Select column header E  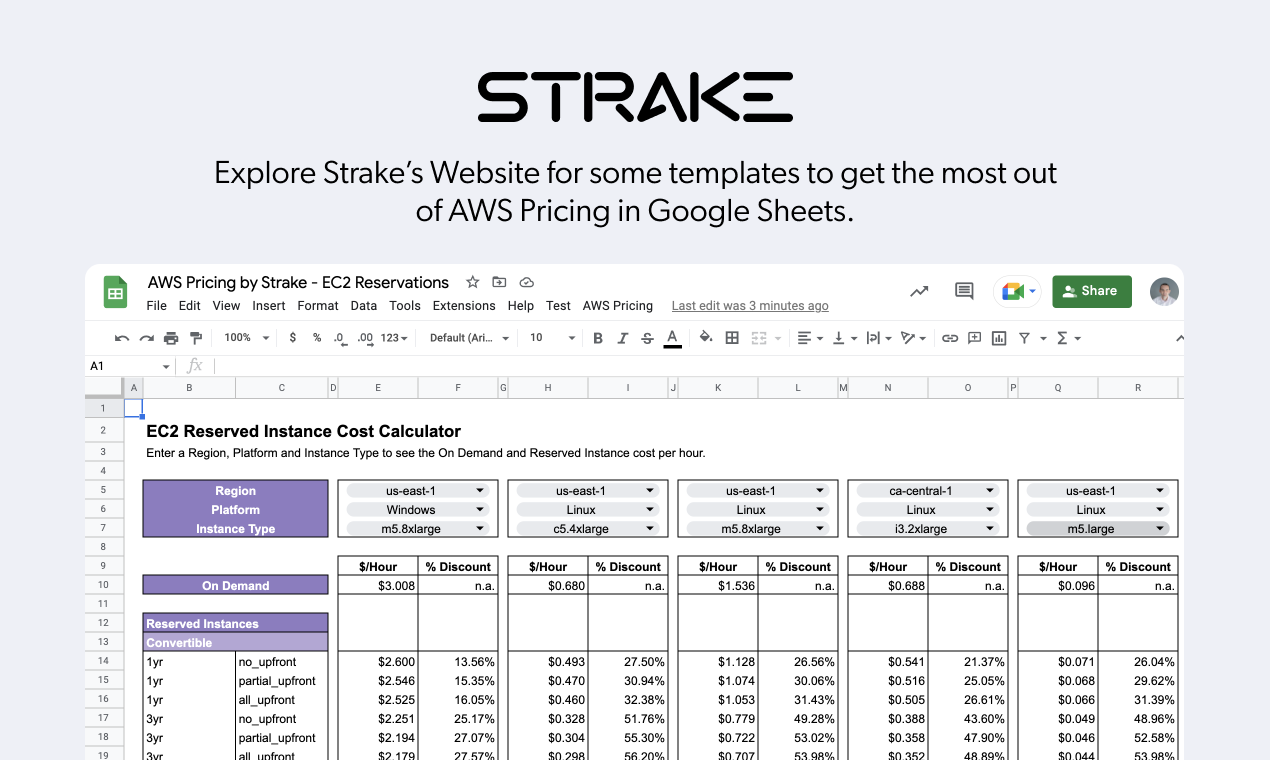pyautogui.click(x=377, y=388)
